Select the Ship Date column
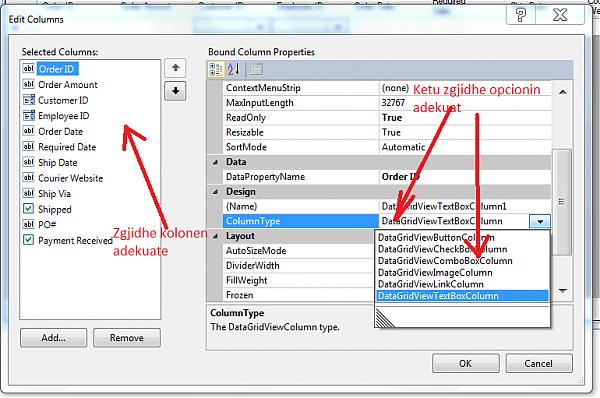Image resolution: width=600 pixels, height=398 pixels. click(x=58, y=163)
